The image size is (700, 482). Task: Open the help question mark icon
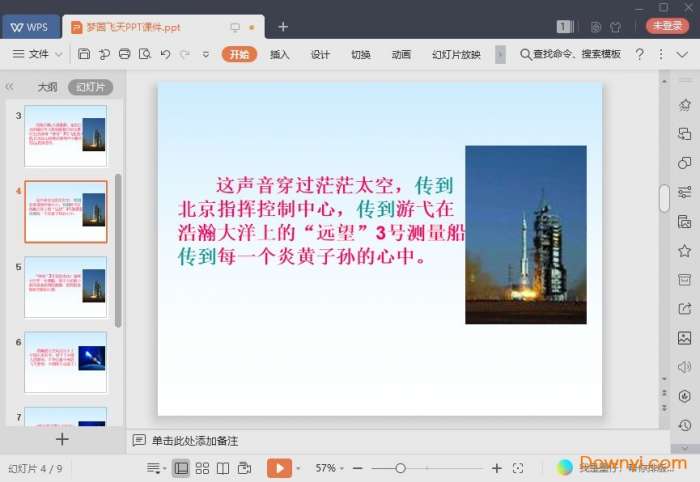pos(640,54)
